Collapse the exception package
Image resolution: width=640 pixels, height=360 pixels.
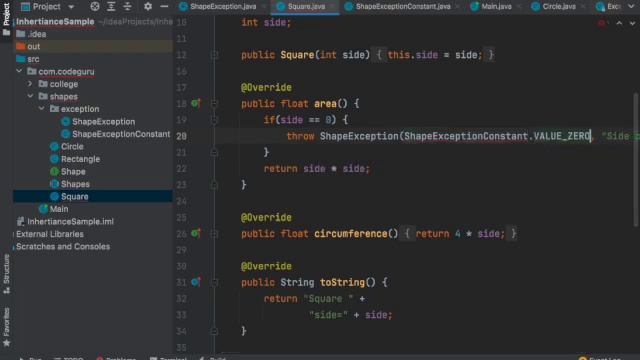coord(42,109)
